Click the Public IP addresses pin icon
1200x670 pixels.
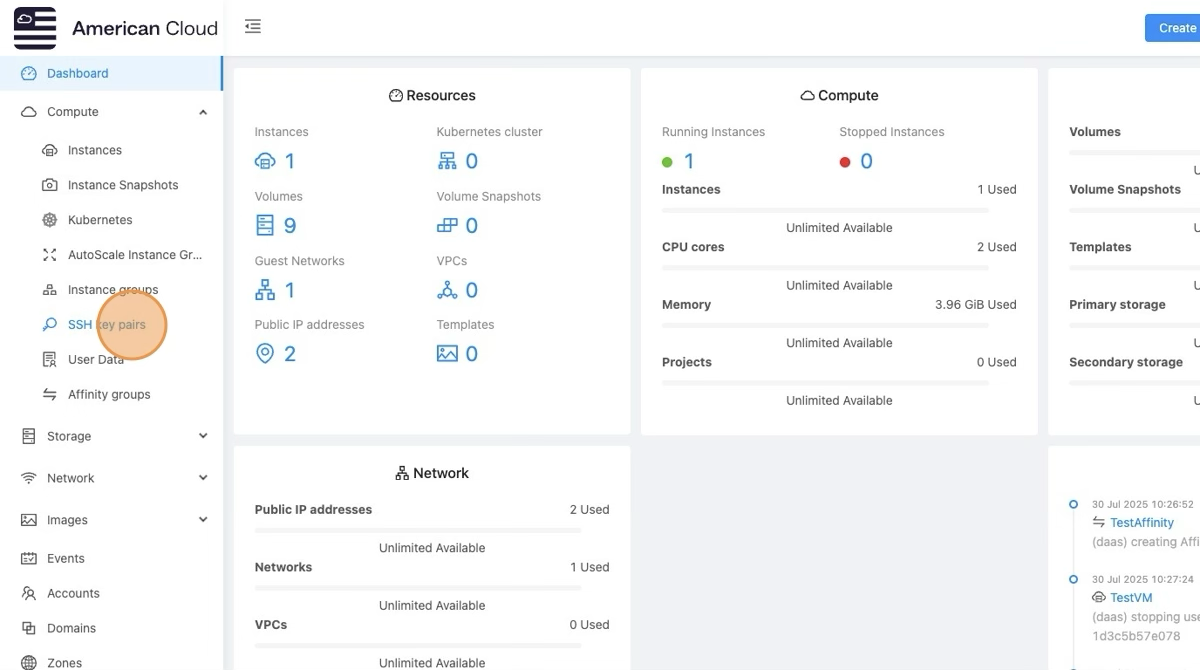click(265, 354)
